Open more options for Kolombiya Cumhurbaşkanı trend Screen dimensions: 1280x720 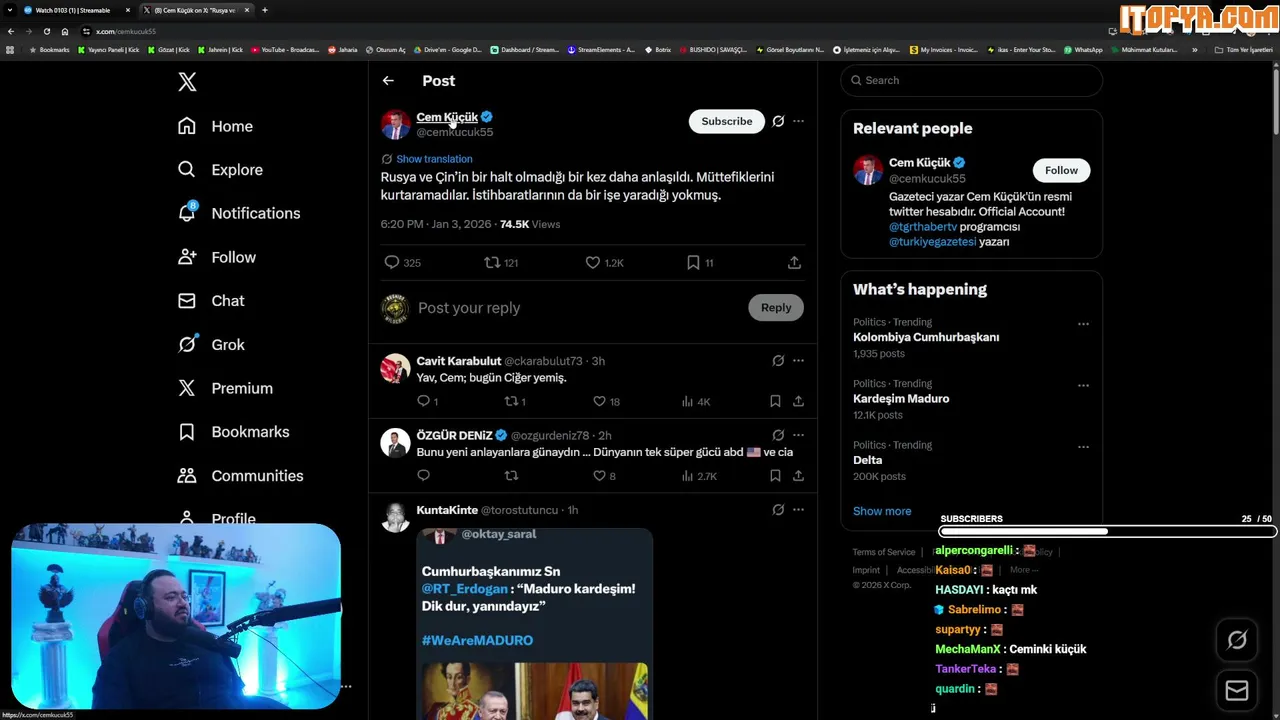pos(1083,324)
